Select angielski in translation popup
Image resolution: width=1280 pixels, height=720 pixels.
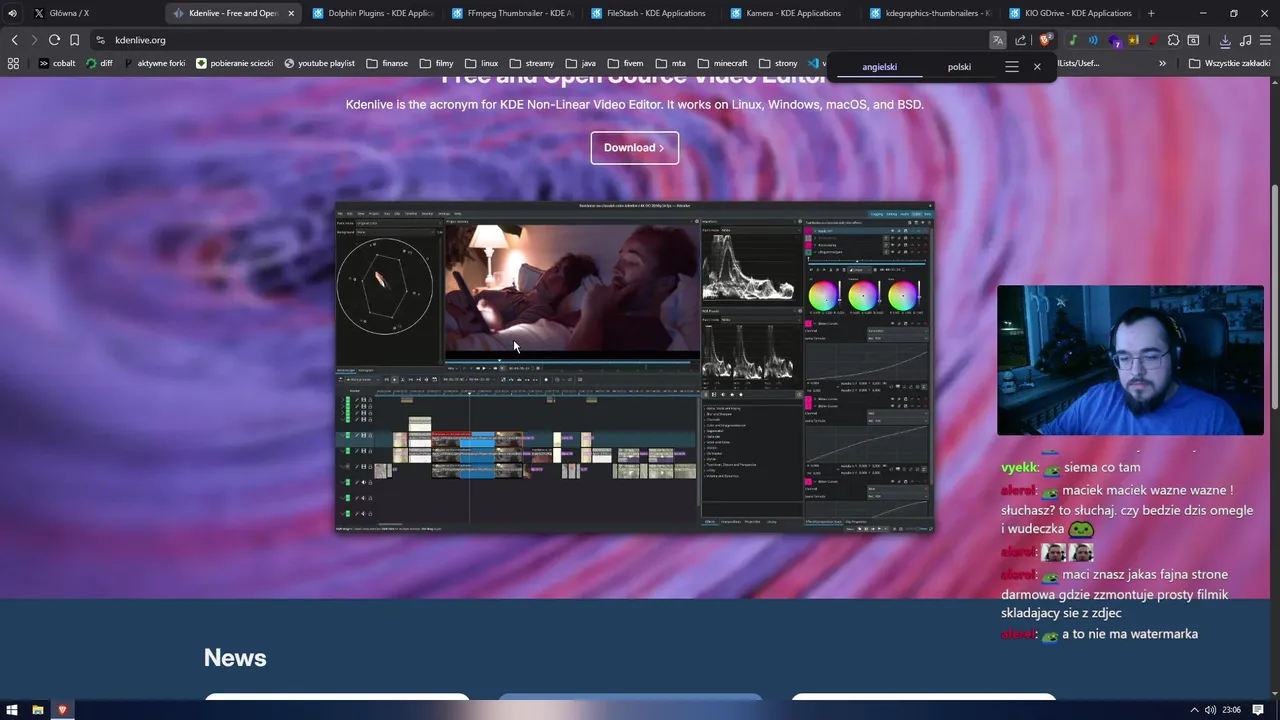[880, 67]
